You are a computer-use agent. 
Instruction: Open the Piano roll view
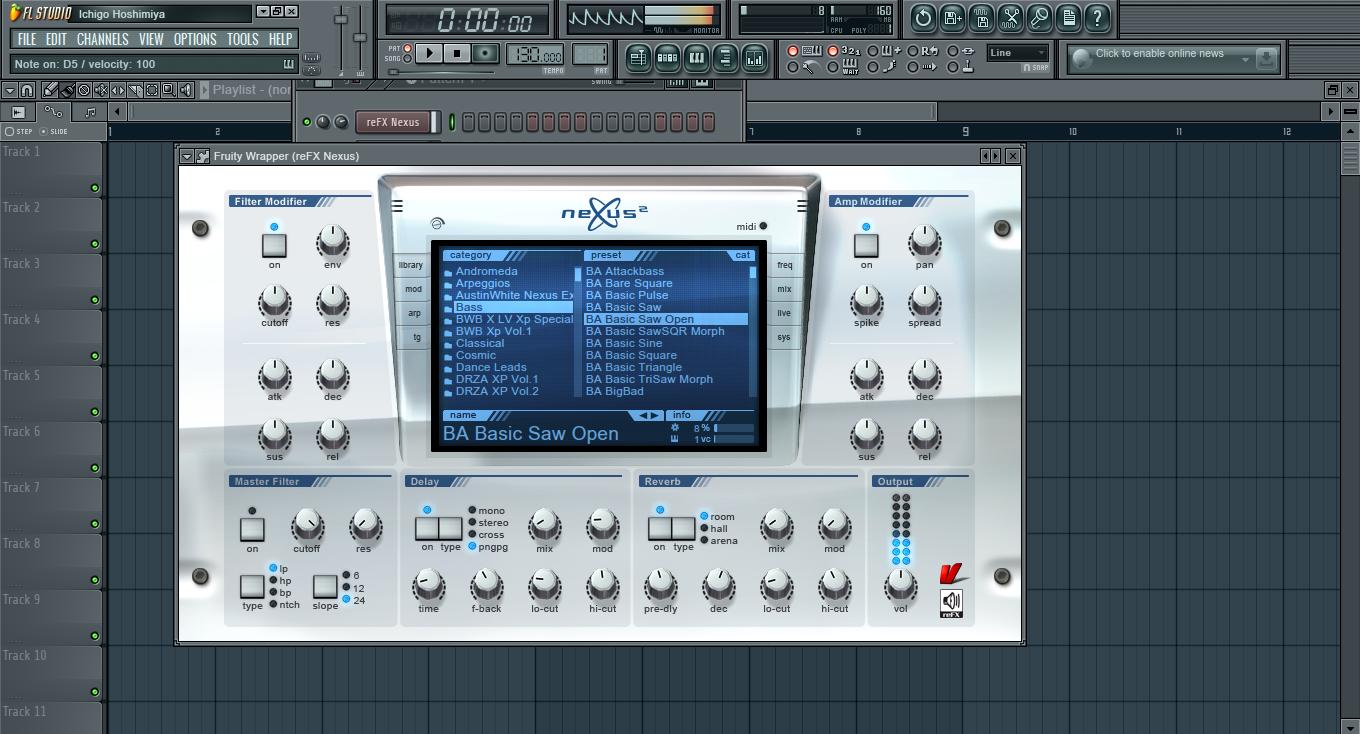[x=696, y=58]
